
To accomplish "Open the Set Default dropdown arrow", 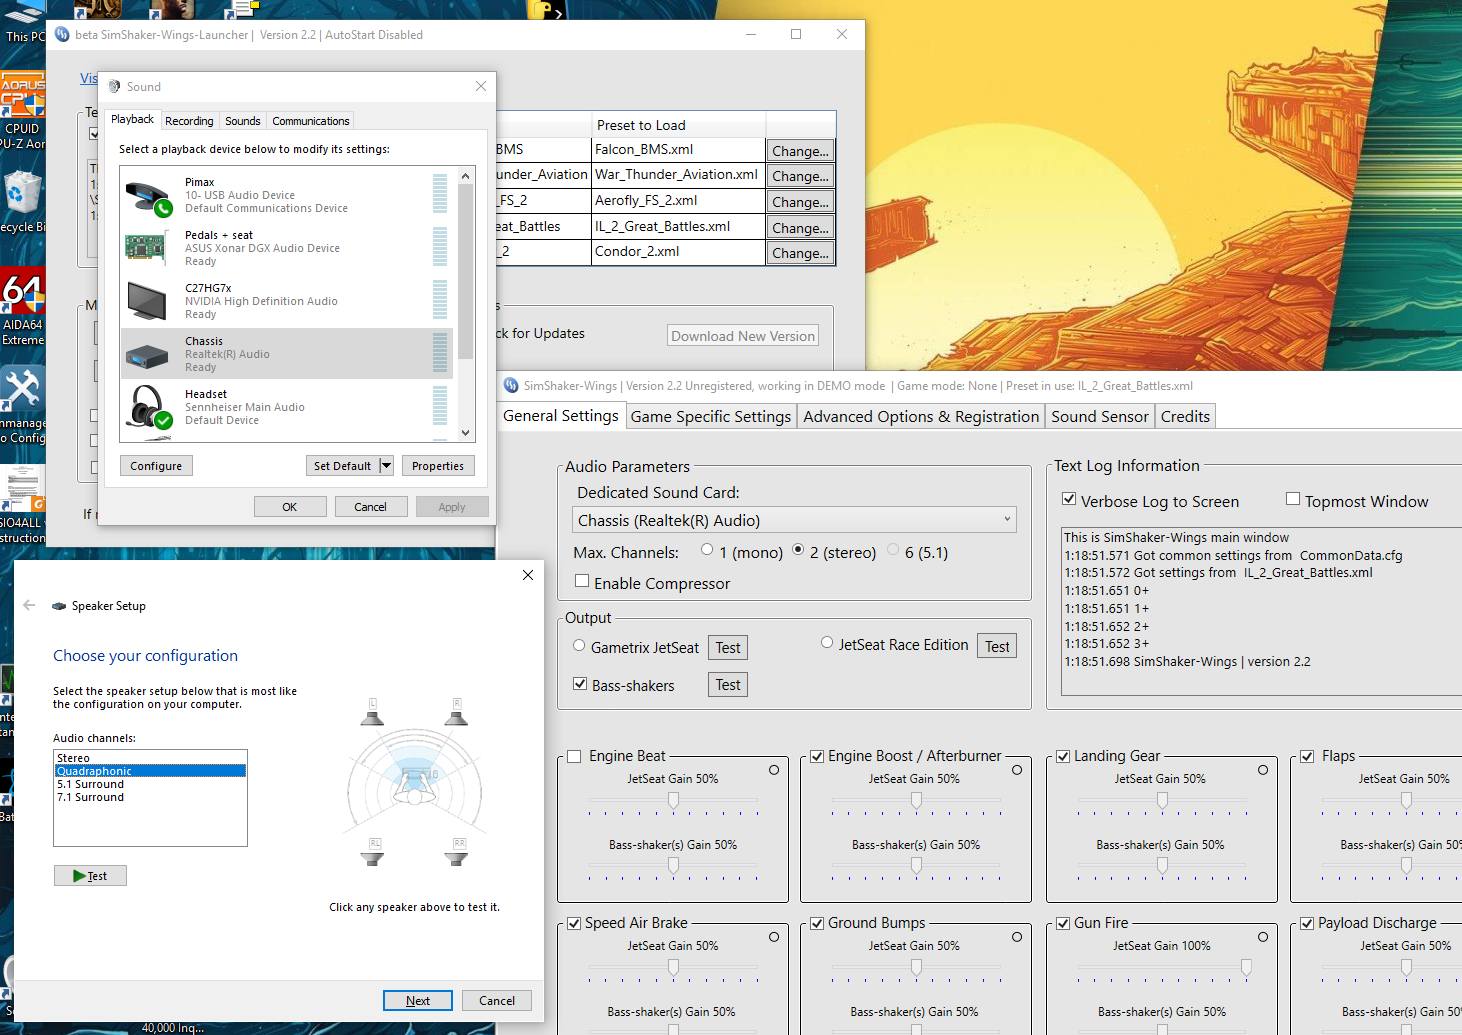I will [386, 466].
